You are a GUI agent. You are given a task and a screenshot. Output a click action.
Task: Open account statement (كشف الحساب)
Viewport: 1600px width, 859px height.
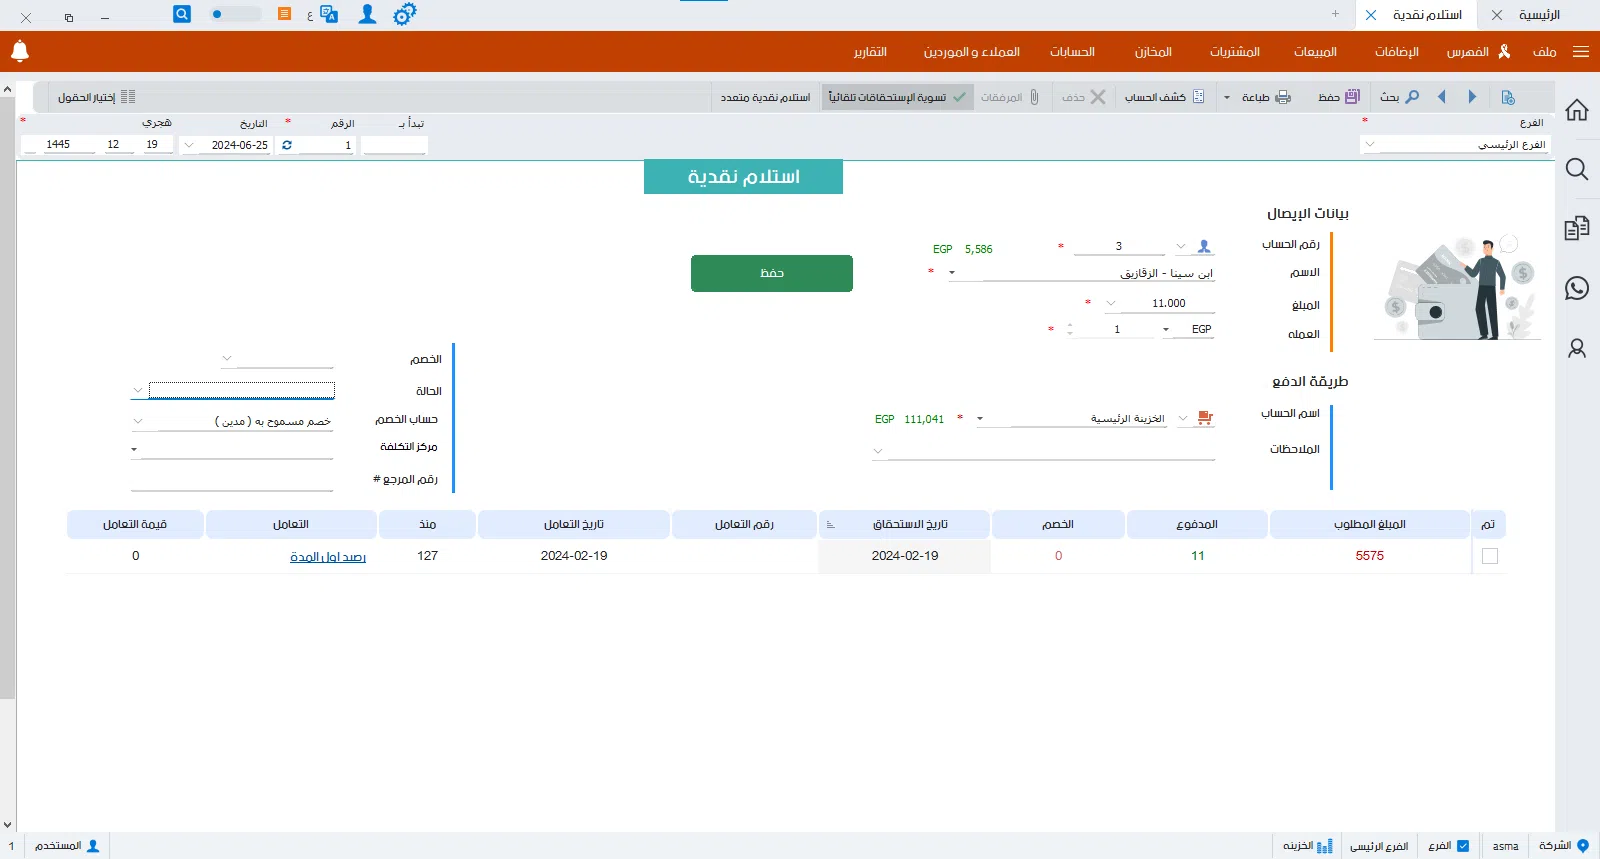click(x=1165, y=97)
